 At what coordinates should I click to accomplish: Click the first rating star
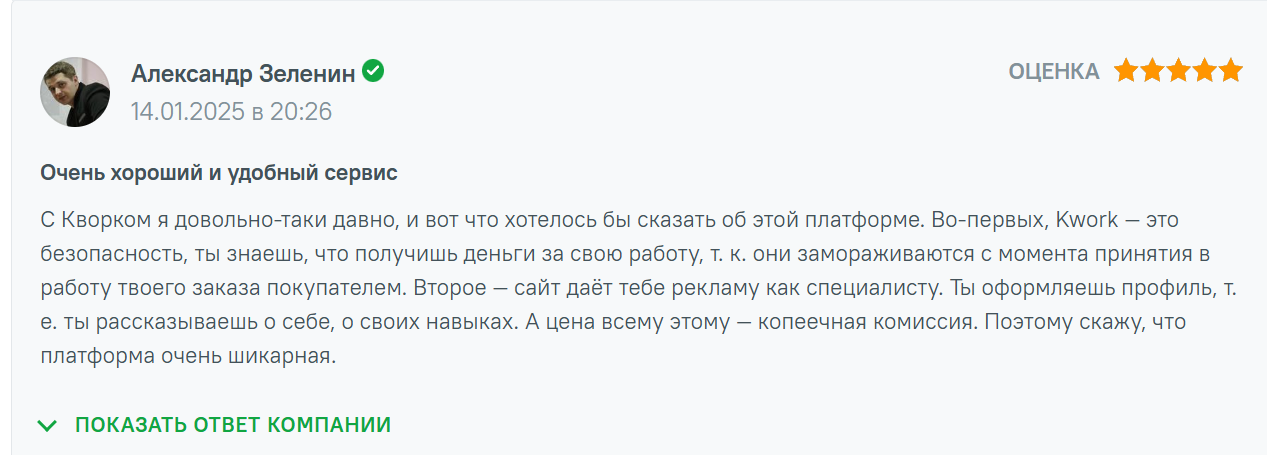[1127, 71]
